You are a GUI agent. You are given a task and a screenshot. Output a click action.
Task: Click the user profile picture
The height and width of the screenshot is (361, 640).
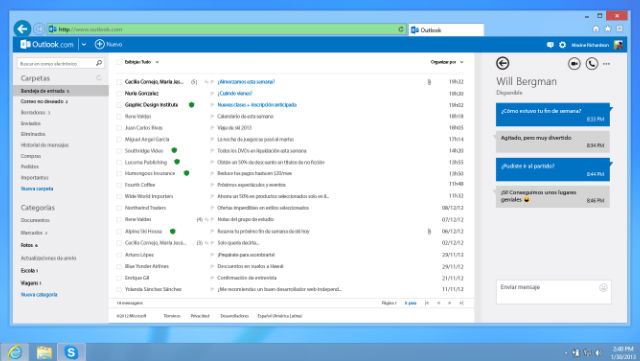[618, 45]
